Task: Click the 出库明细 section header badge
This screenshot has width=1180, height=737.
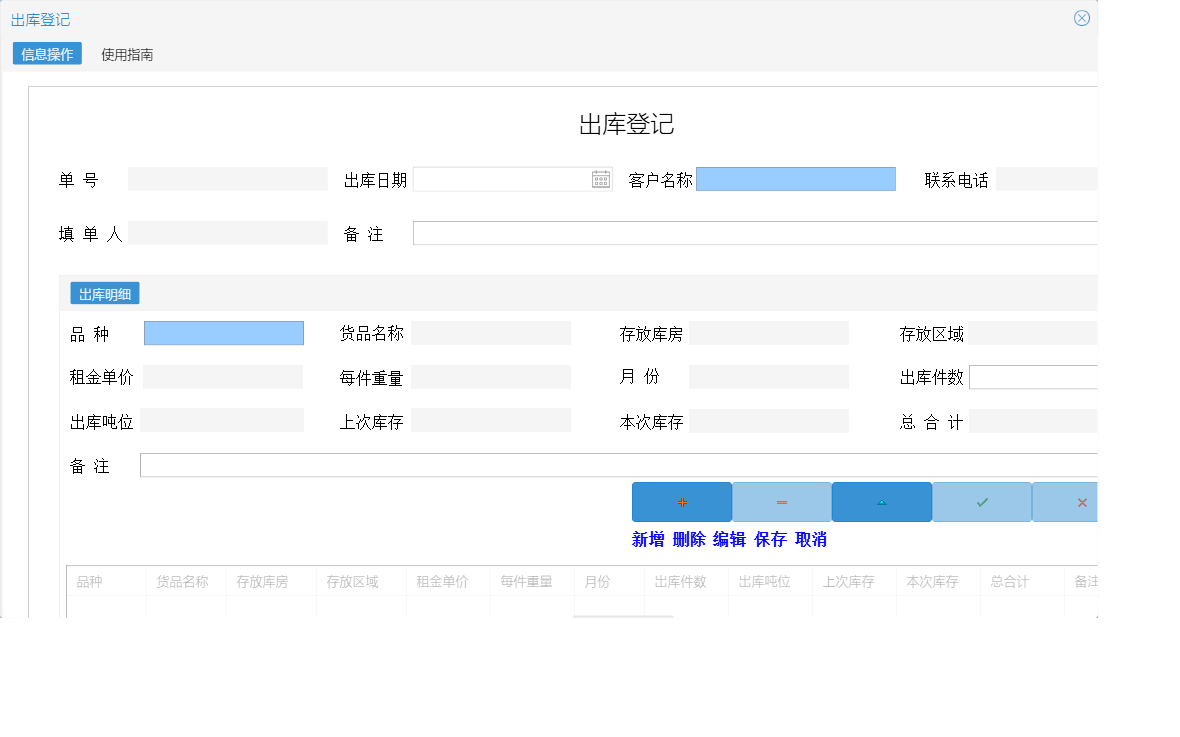Action: coord(103,292)
